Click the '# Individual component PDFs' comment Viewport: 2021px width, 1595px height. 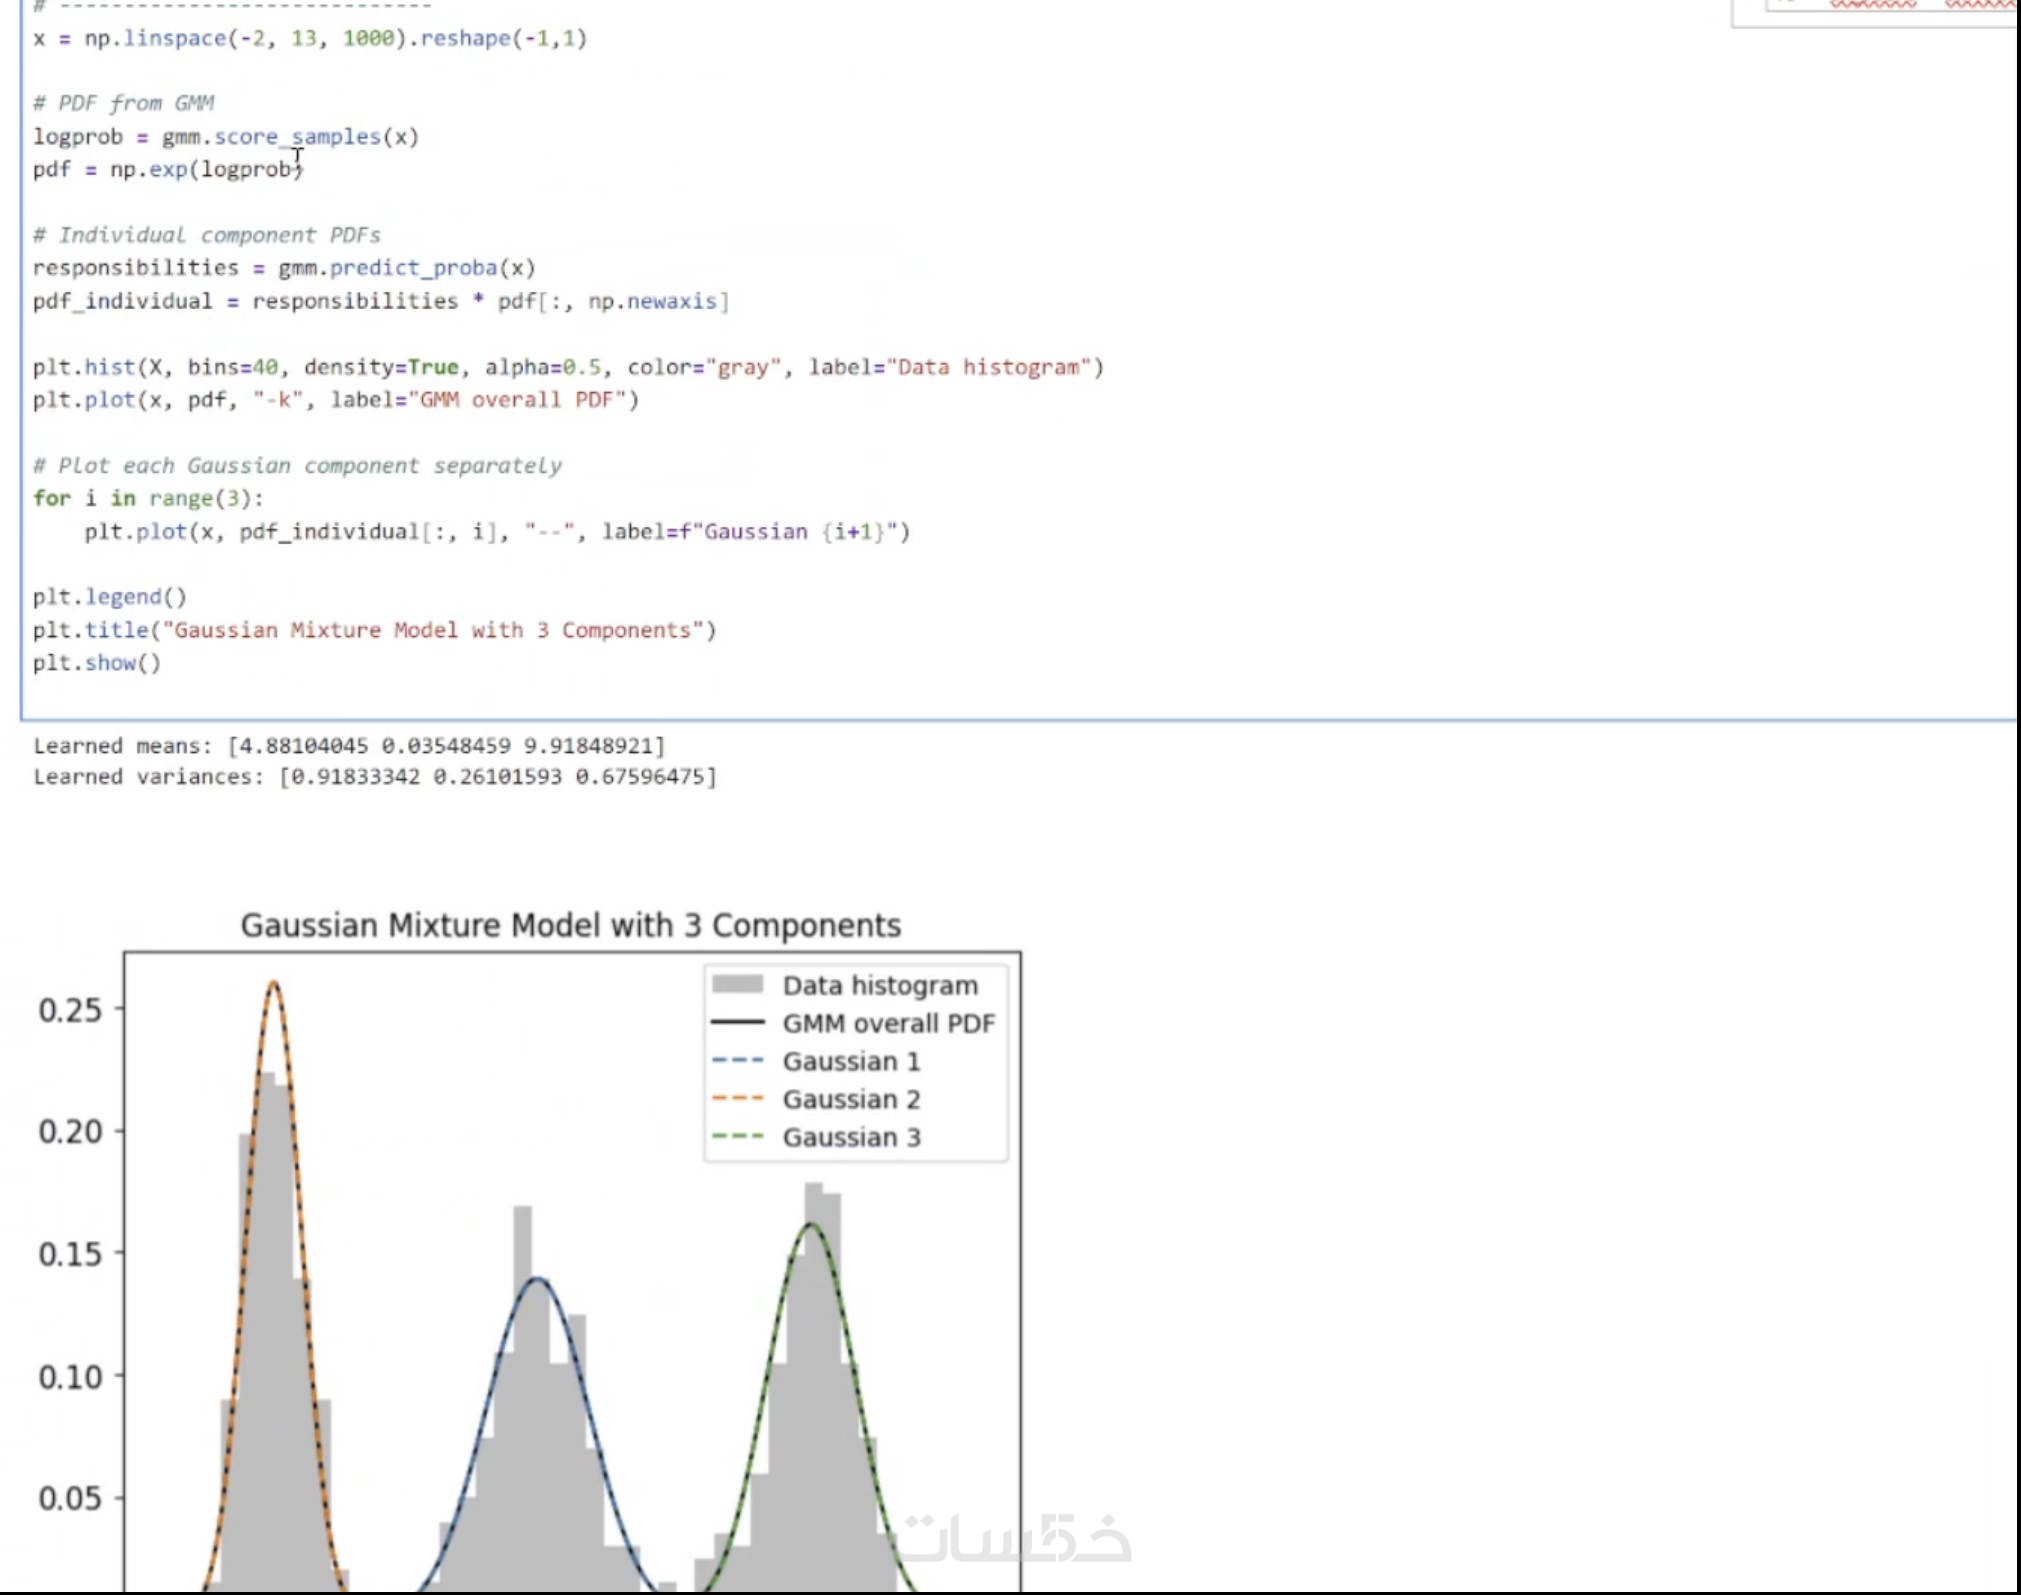(x=207, y=235)
